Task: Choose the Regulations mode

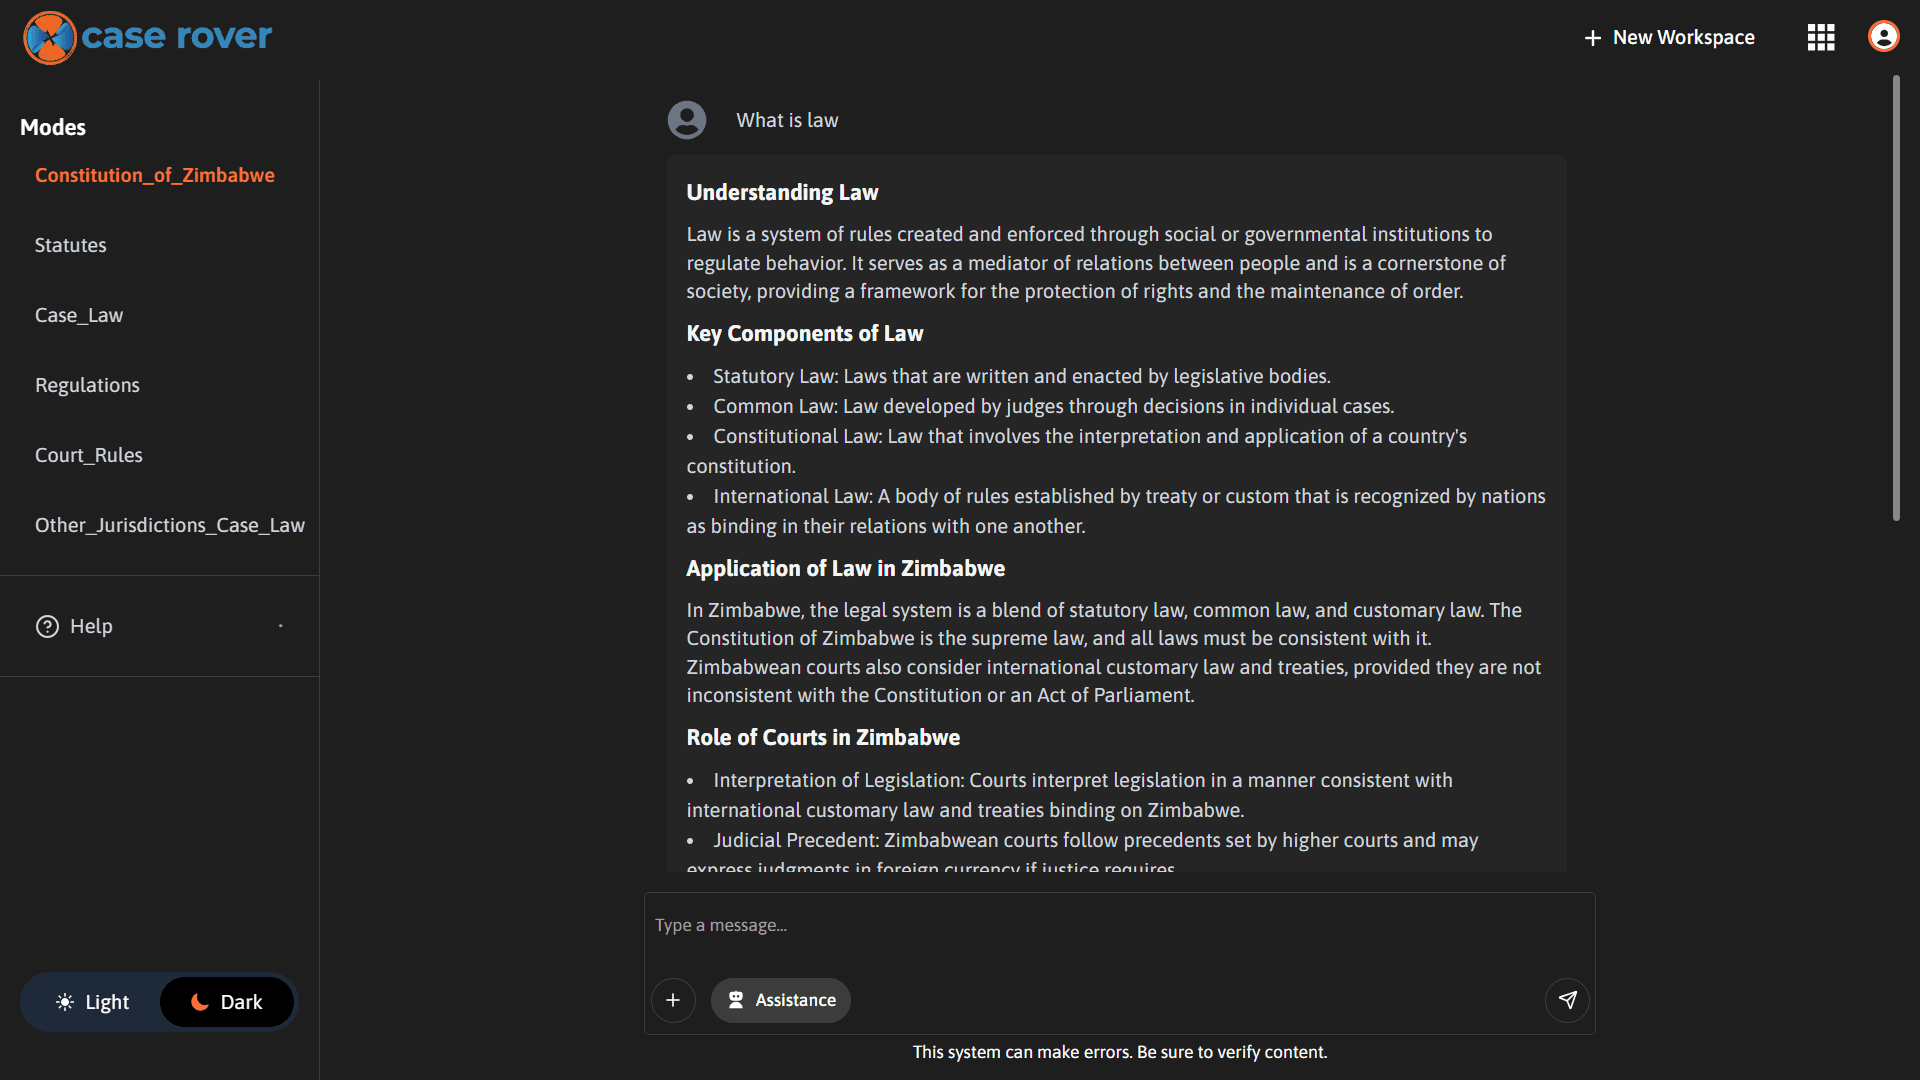Action: pyautogui.click(x=87, y=385)
